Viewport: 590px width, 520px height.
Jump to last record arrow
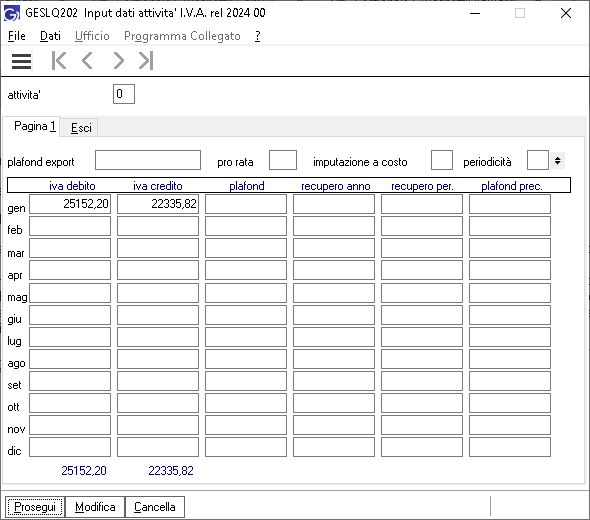(146, 61)
